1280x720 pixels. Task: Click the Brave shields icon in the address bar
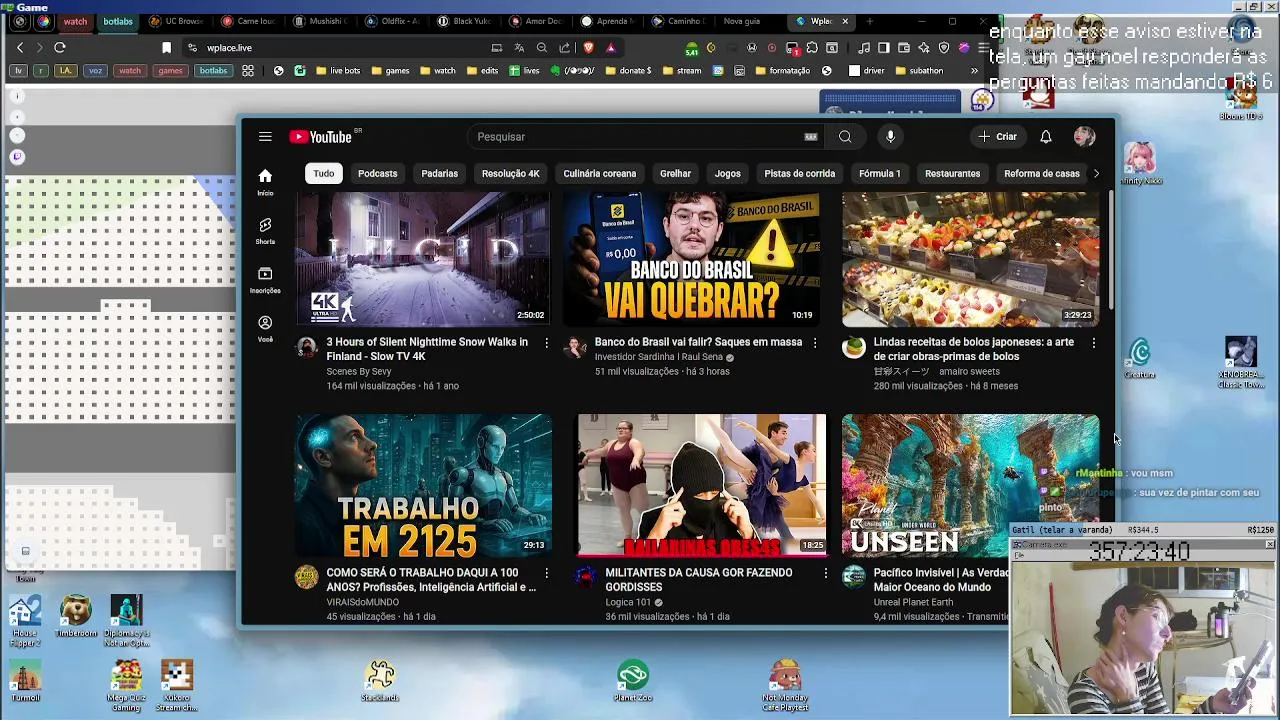click(588, 47)
